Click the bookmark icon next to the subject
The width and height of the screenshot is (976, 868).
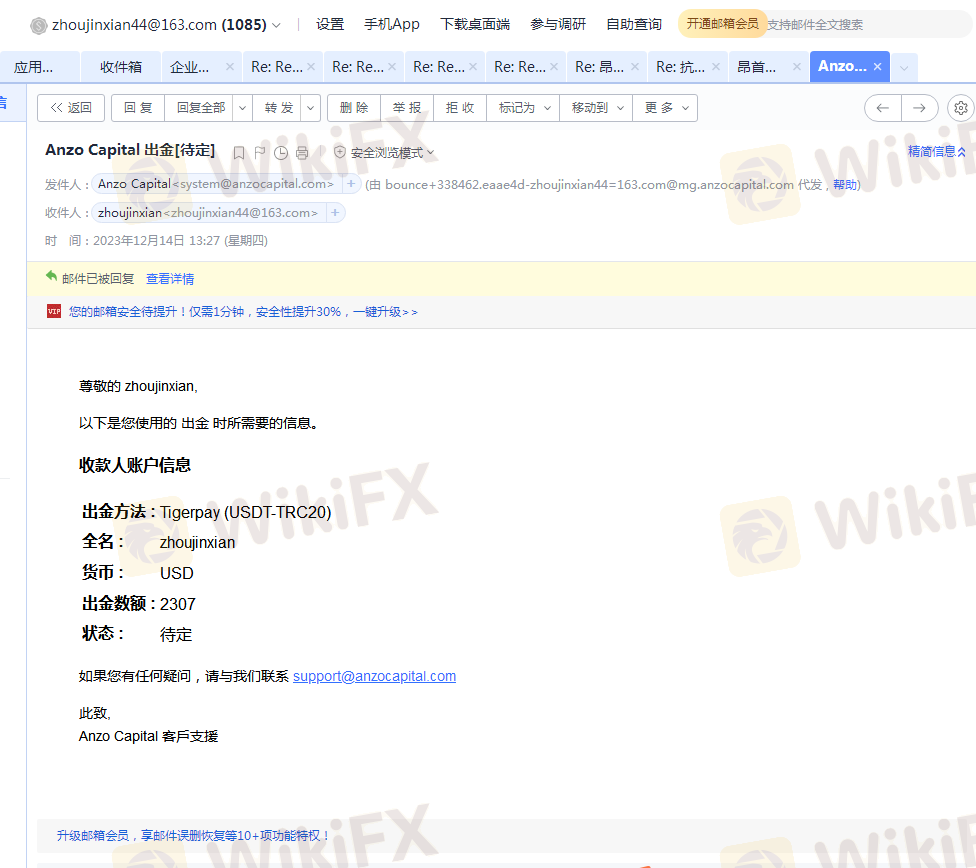click(238, 153)
